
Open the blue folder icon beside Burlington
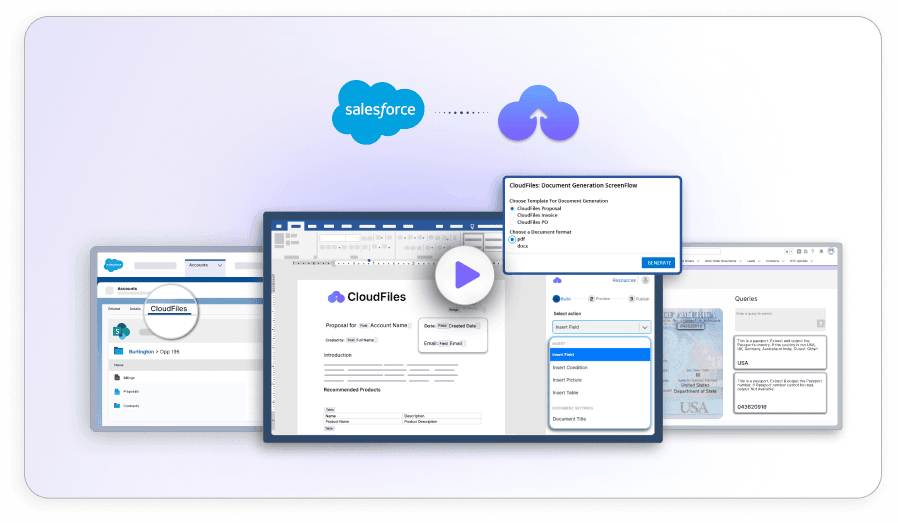(119, 351)
